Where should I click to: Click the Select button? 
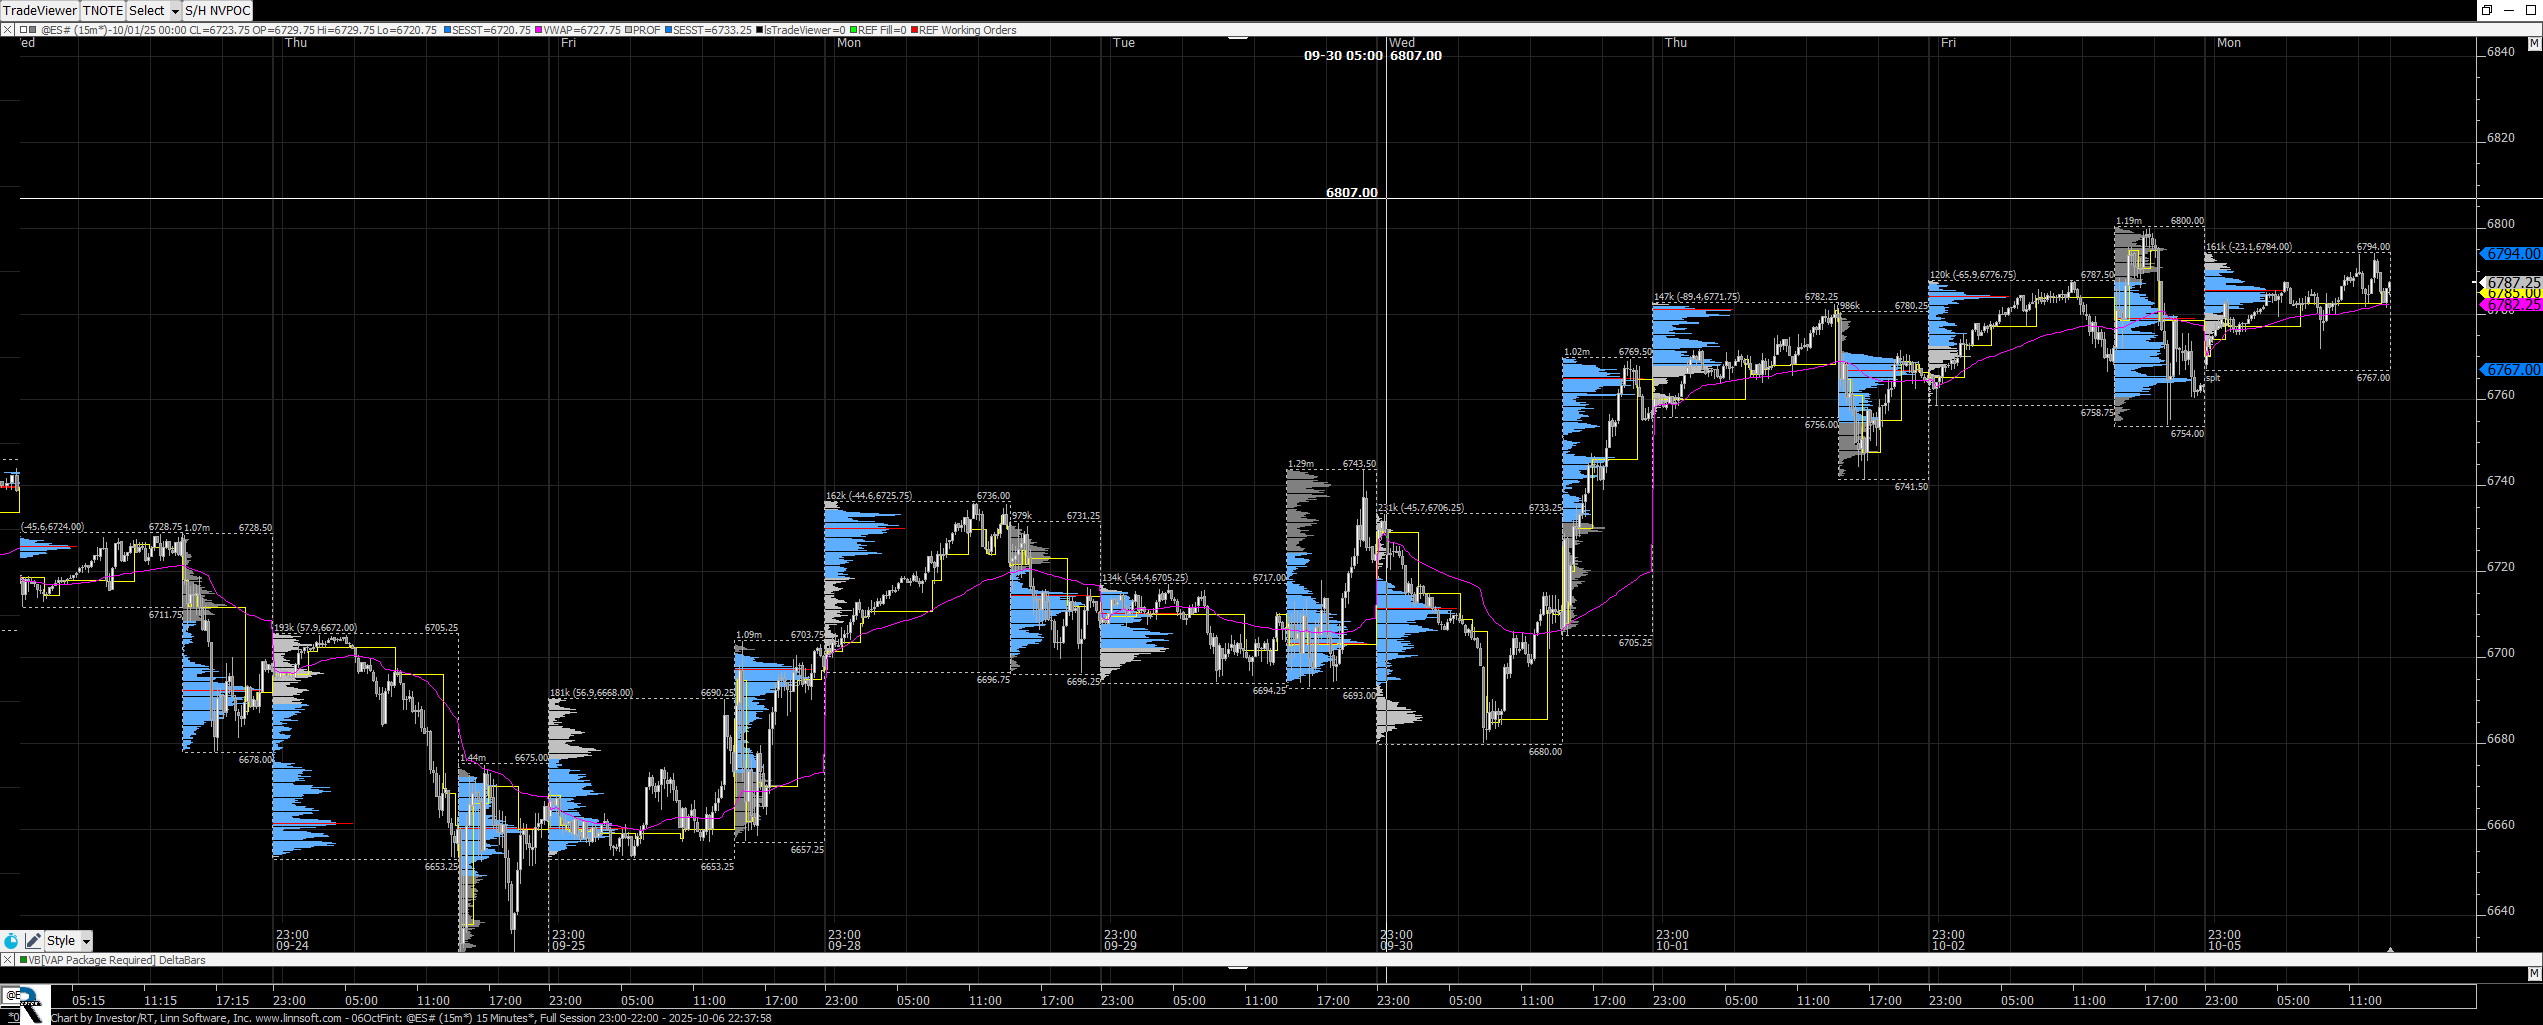pyautogui.click(x=147, y=11)
